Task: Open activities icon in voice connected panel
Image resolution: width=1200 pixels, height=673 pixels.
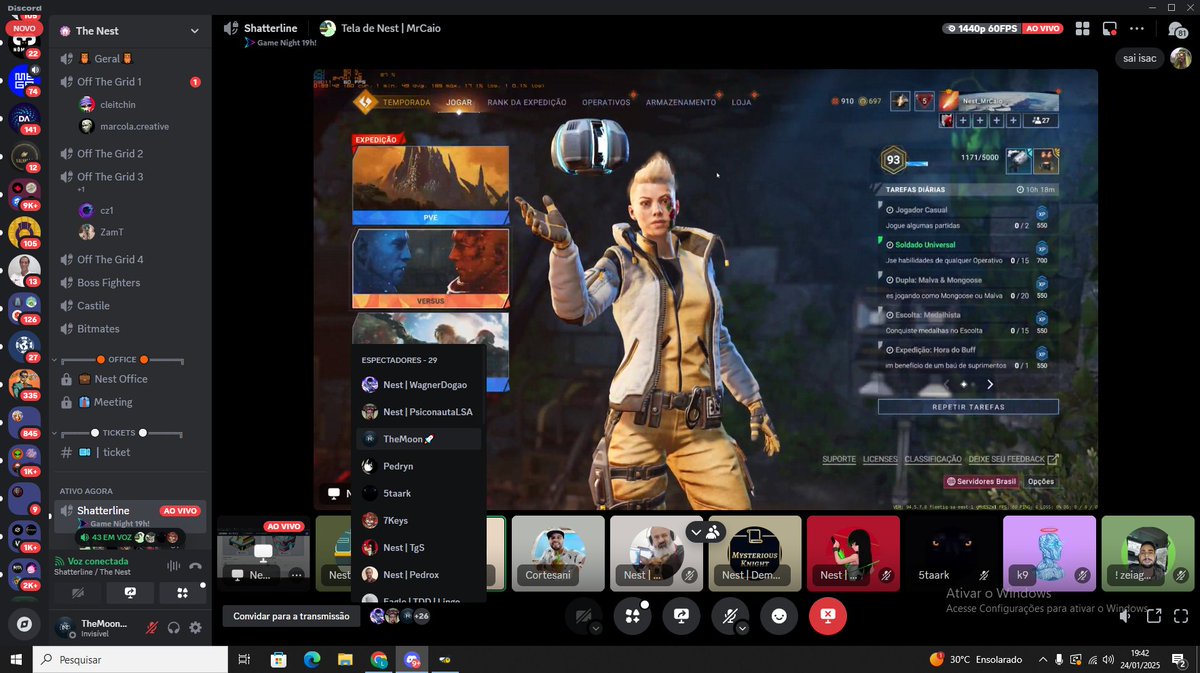Action: [x=182, y=593]
